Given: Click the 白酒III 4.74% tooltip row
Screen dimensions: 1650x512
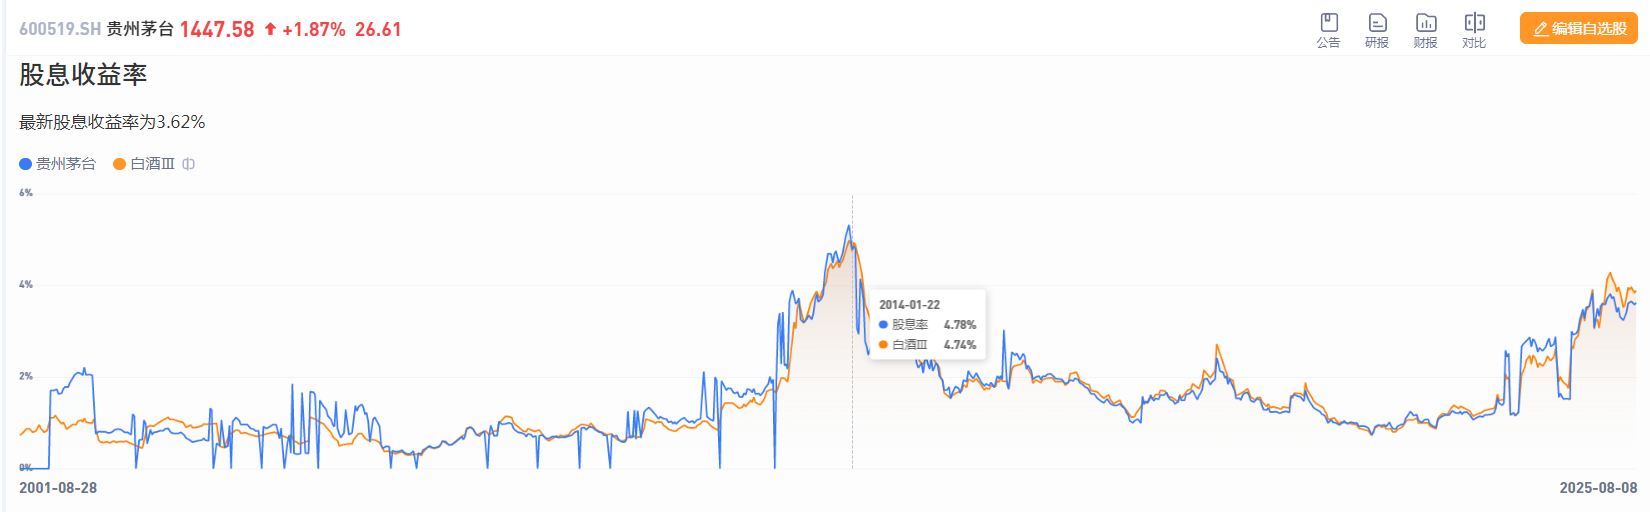Looking at the screenshot, I should (927, 345).
